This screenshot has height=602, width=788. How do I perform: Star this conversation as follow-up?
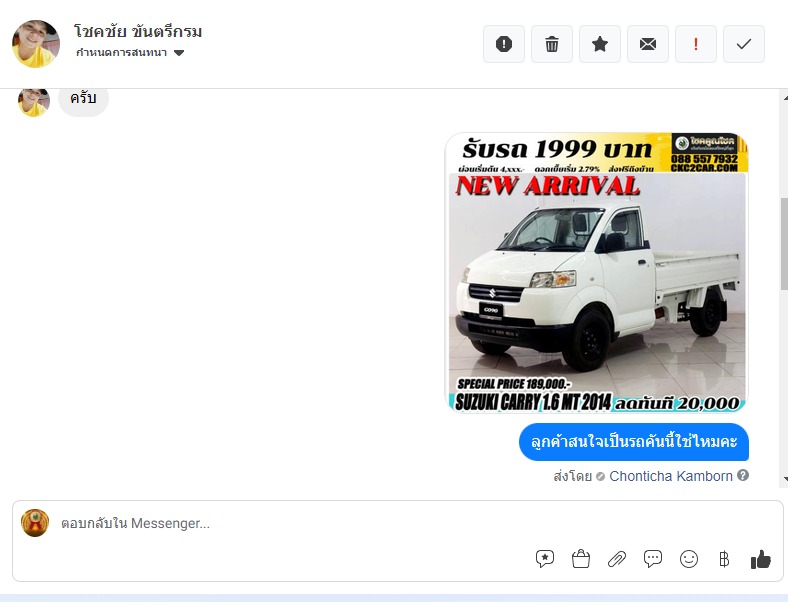pos(600,44)
